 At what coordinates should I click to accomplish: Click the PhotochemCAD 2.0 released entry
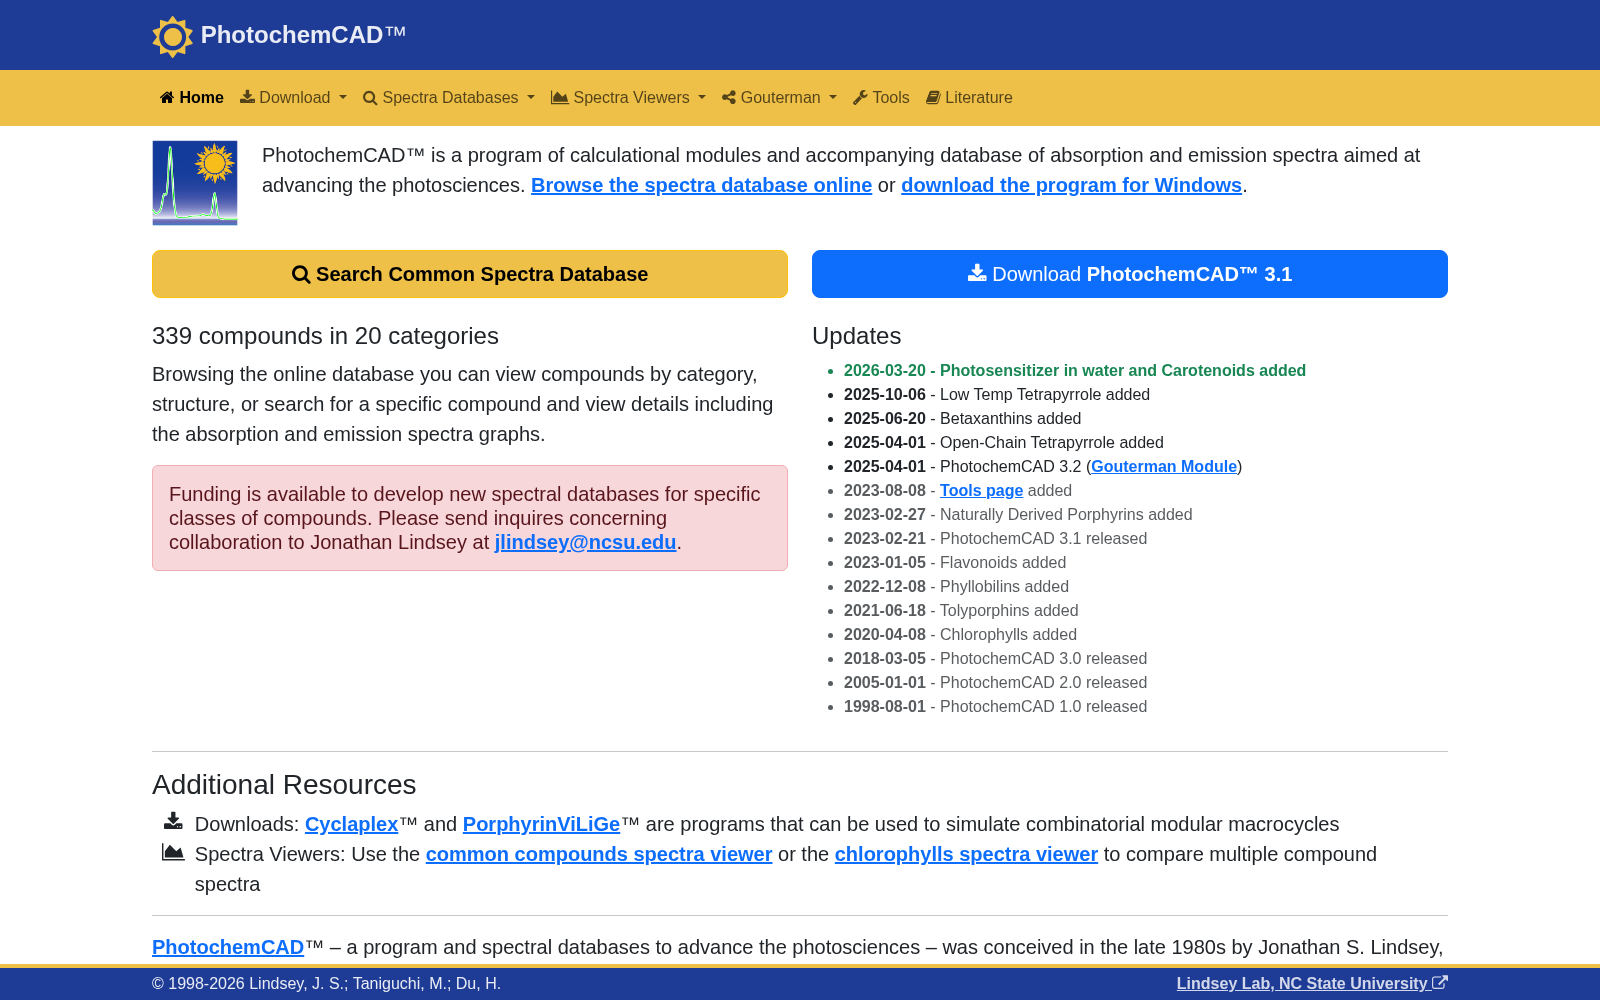pos(995,682)
